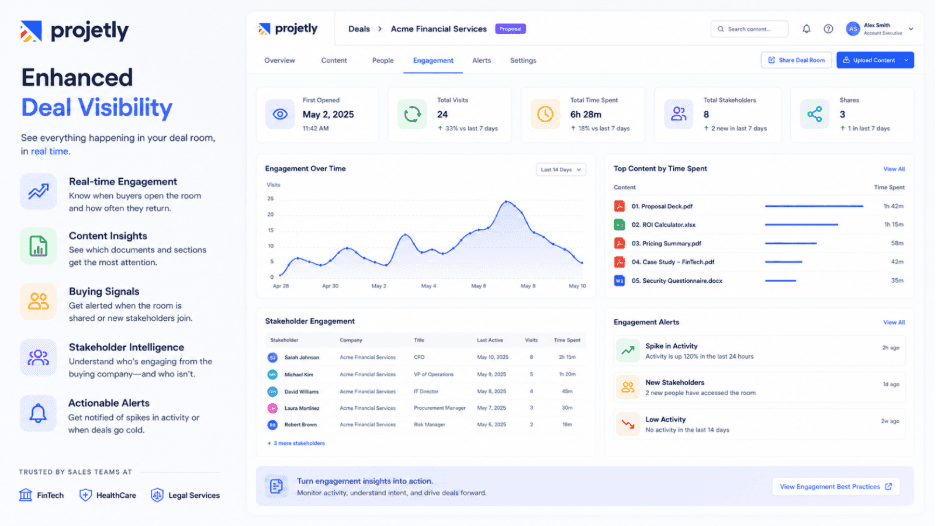The width and height of the screenshot is (936, 526).
Task: Expand the Alex Smith account menu chevron
Action: coord(911,29)
